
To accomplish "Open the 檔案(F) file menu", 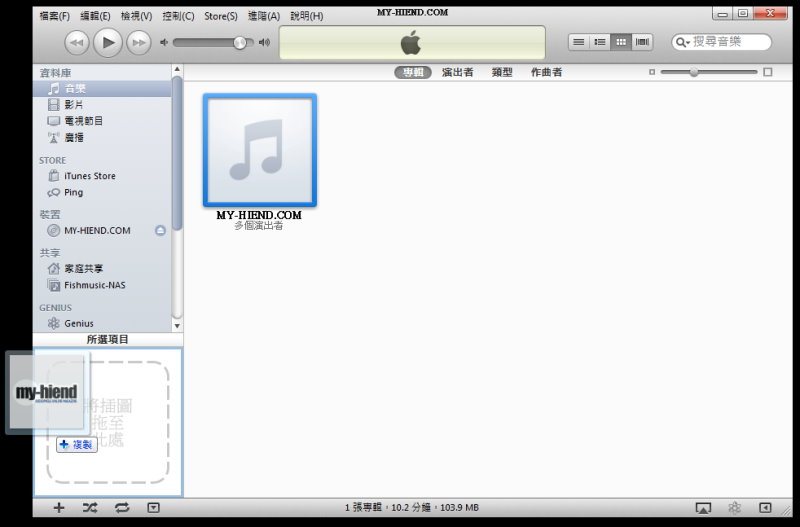I will coord(55,16).
